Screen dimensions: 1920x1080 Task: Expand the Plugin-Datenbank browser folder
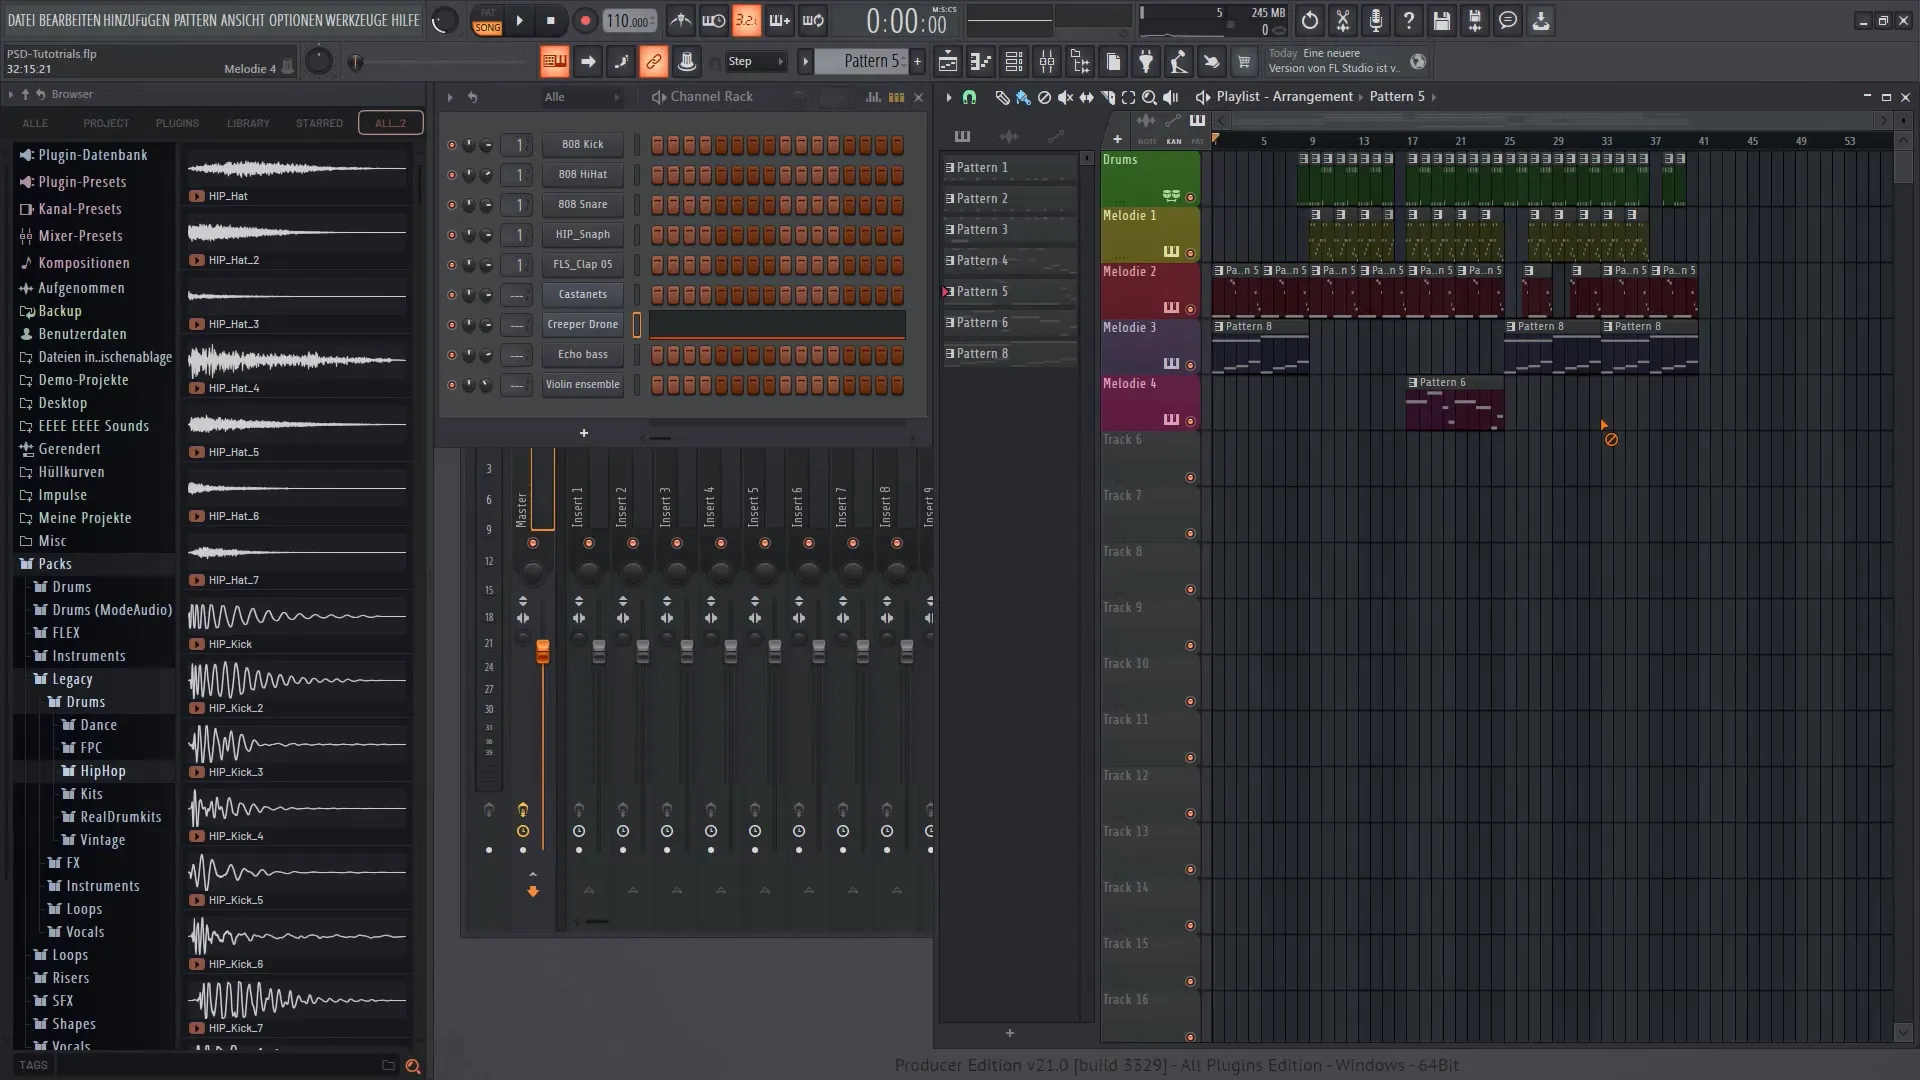click(92, 155)
